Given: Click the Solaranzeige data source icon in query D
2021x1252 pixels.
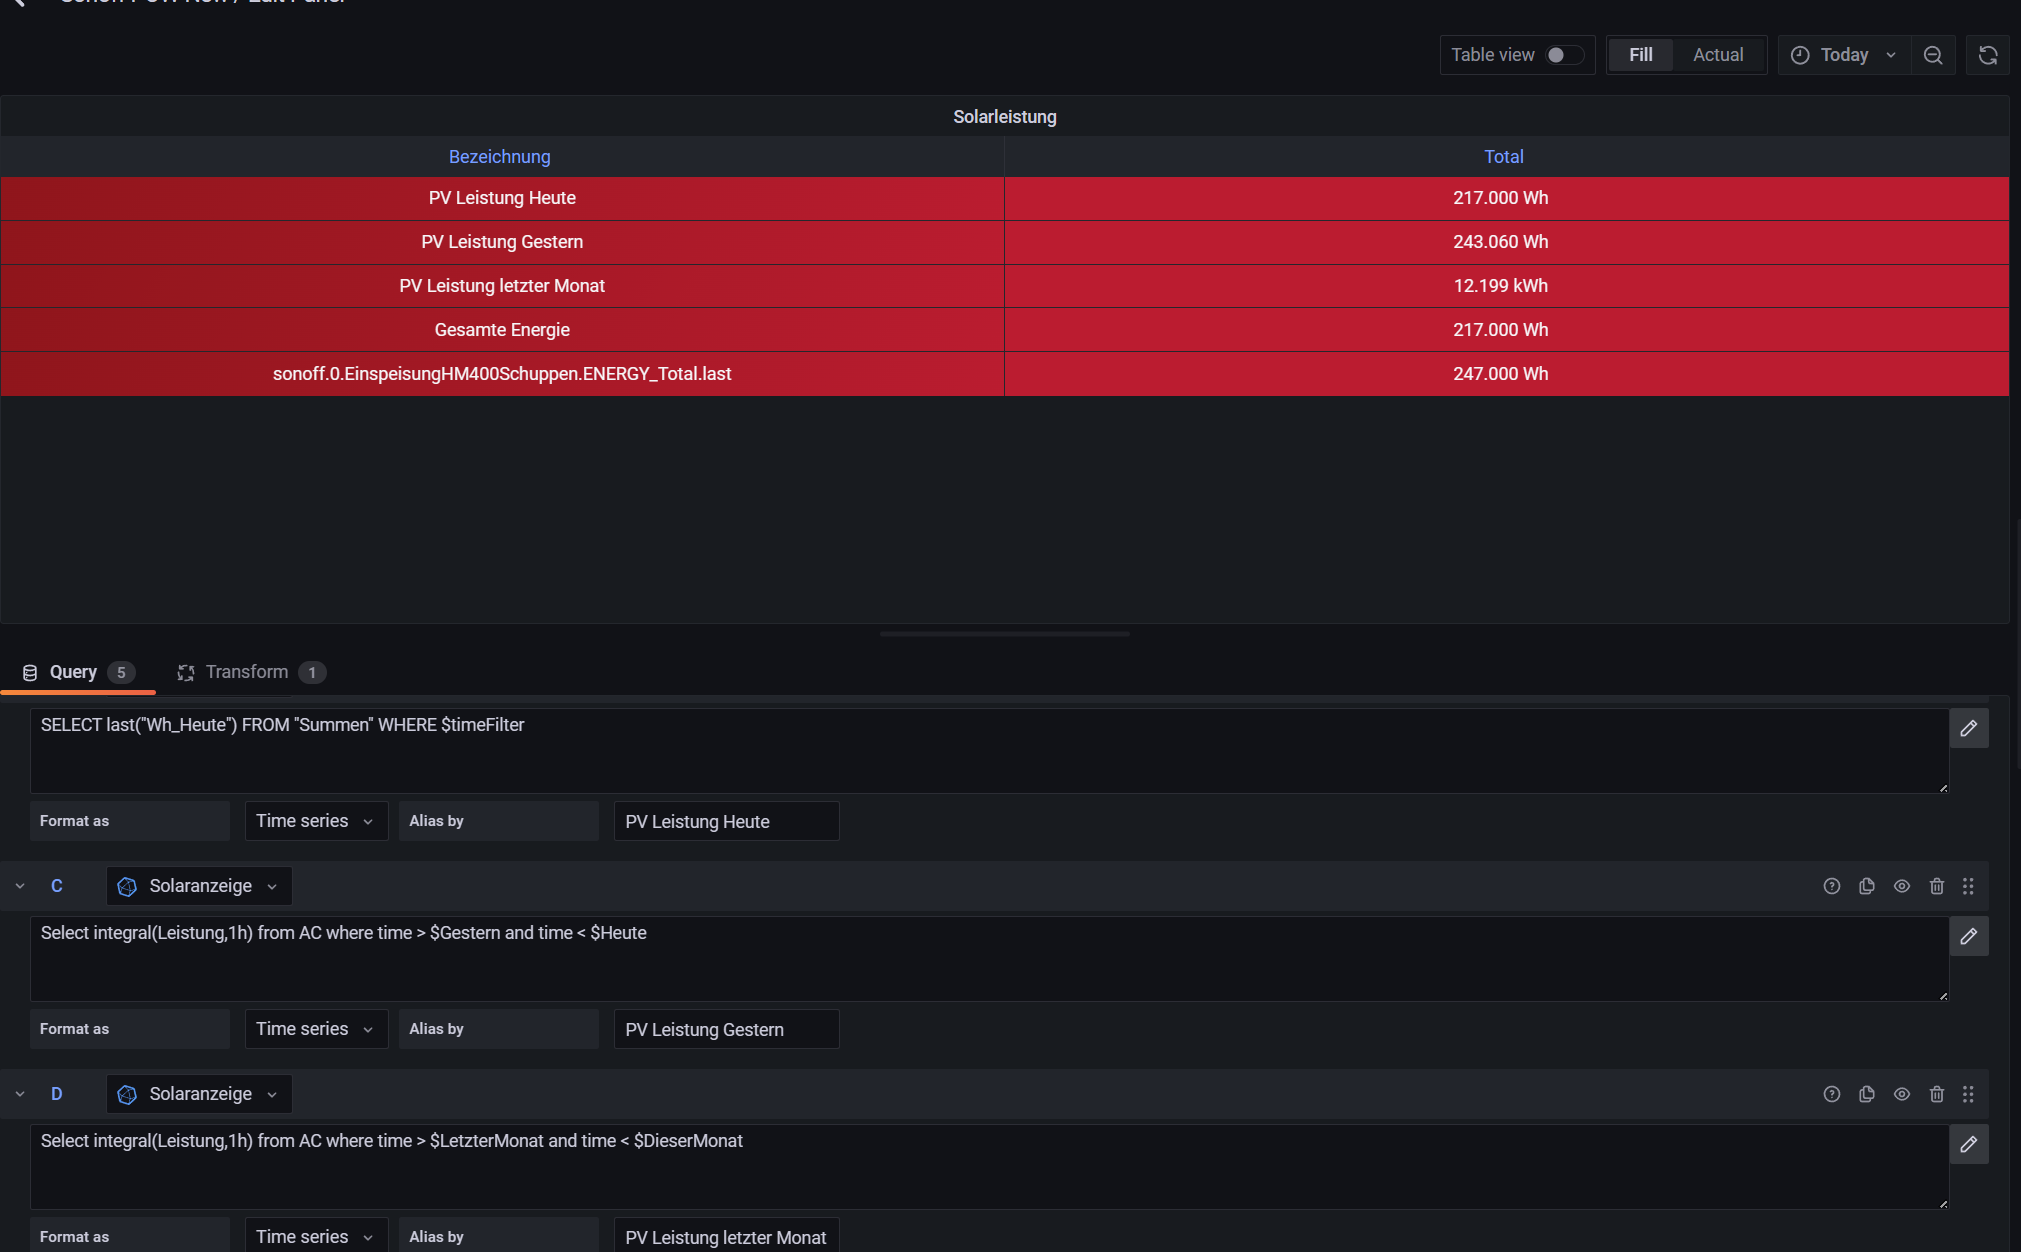Looking at the screenshot, I should click(x=127, y=1094).
